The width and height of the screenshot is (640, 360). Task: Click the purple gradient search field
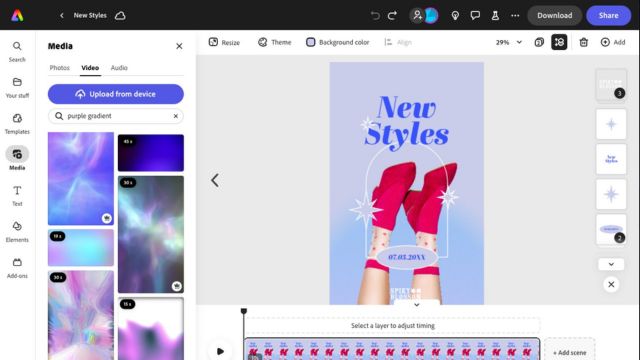click(116, 116)
